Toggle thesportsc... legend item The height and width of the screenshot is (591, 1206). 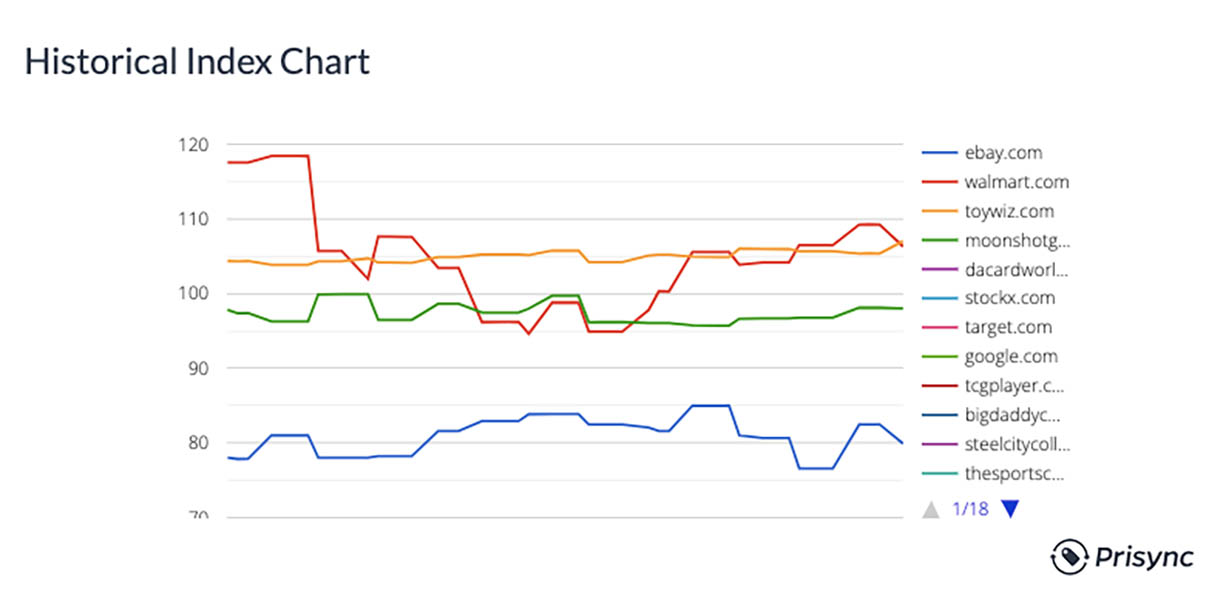coord(1014,473)
